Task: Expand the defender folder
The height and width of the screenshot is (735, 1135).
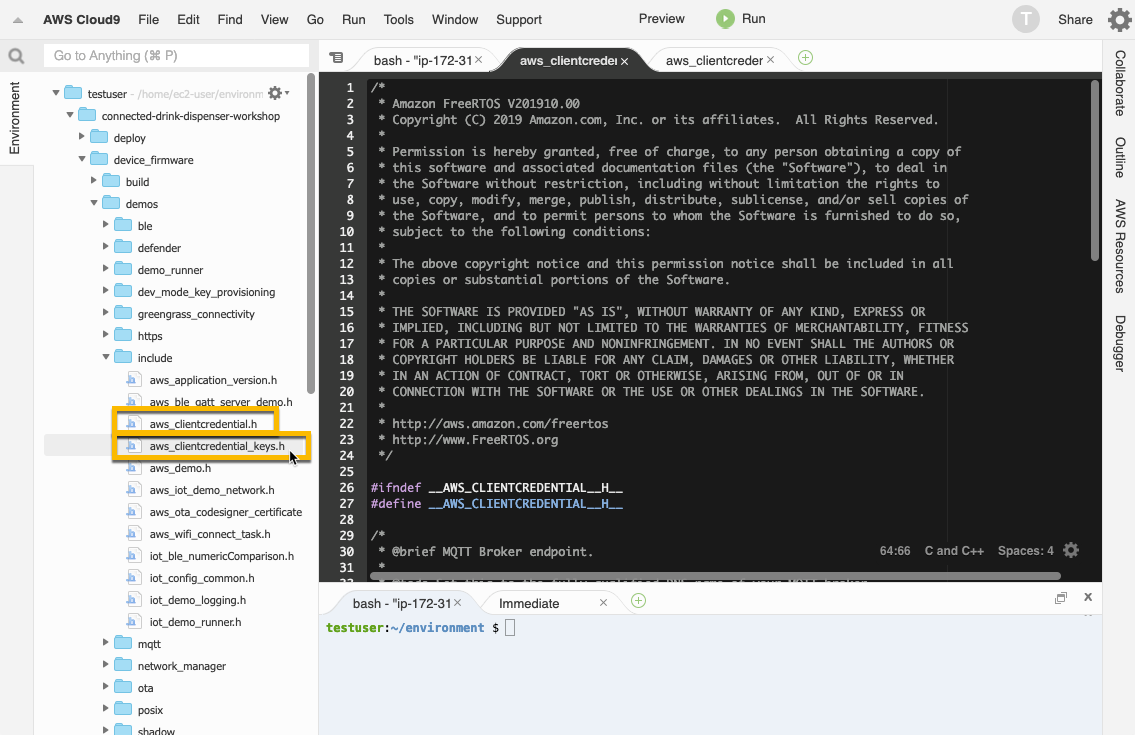Action: 106,246
